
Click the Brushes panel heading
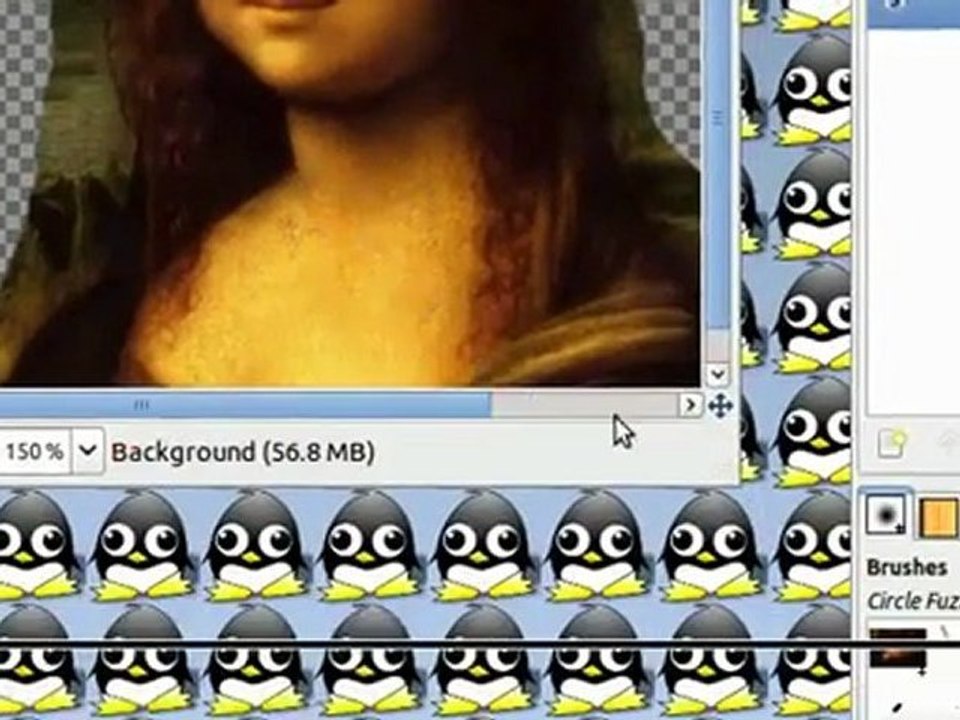click(x=907, y=568)
